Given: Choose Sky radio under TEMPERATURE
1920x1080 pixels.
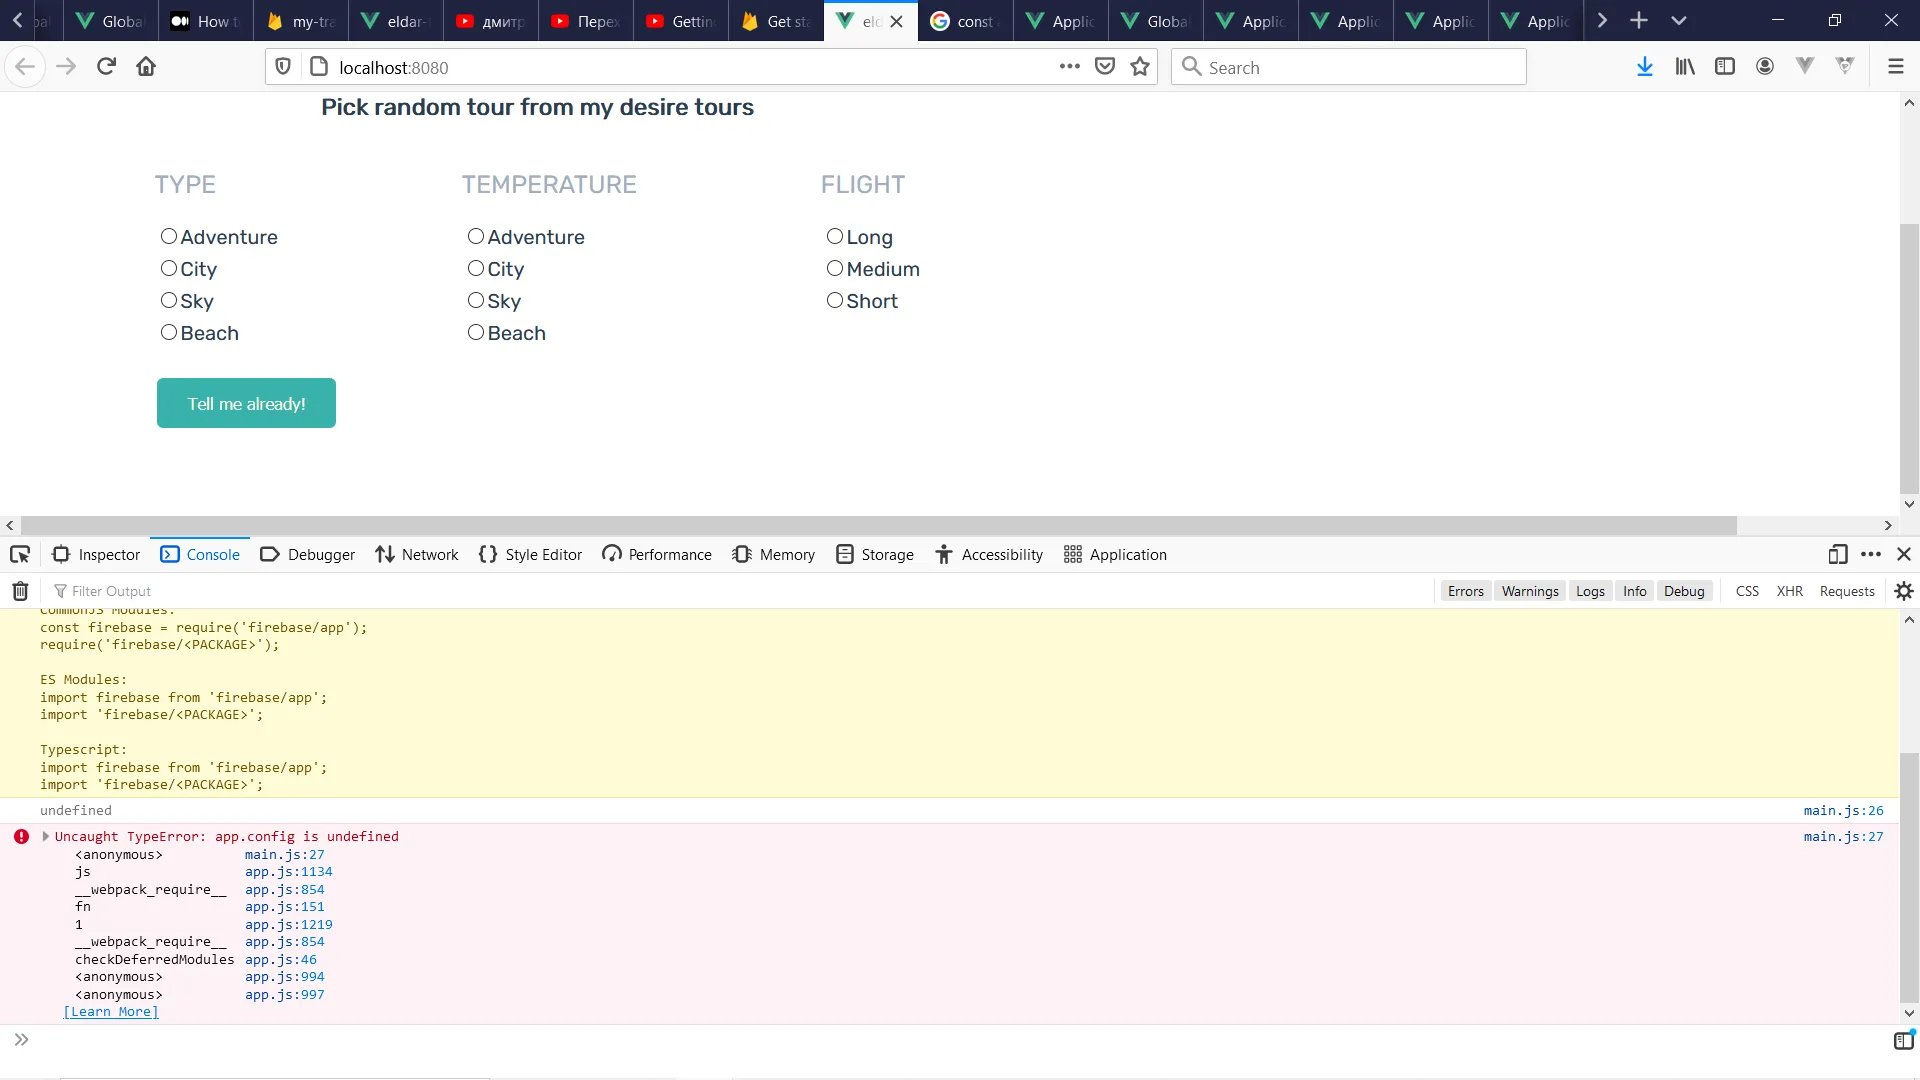Looking at the screenshot, I should [476, 300].
